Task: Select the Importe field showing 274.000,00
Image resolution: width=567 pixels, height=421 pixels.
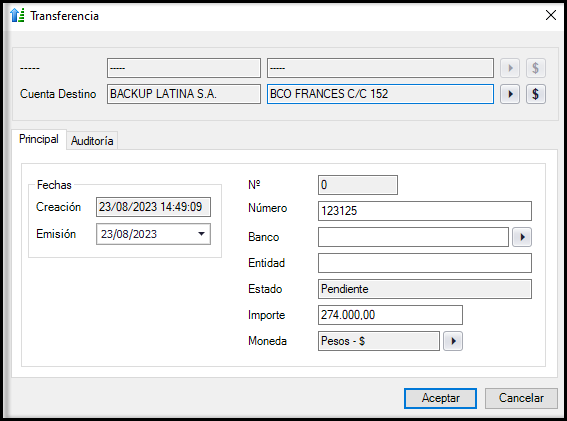Action: pos(390,315)
